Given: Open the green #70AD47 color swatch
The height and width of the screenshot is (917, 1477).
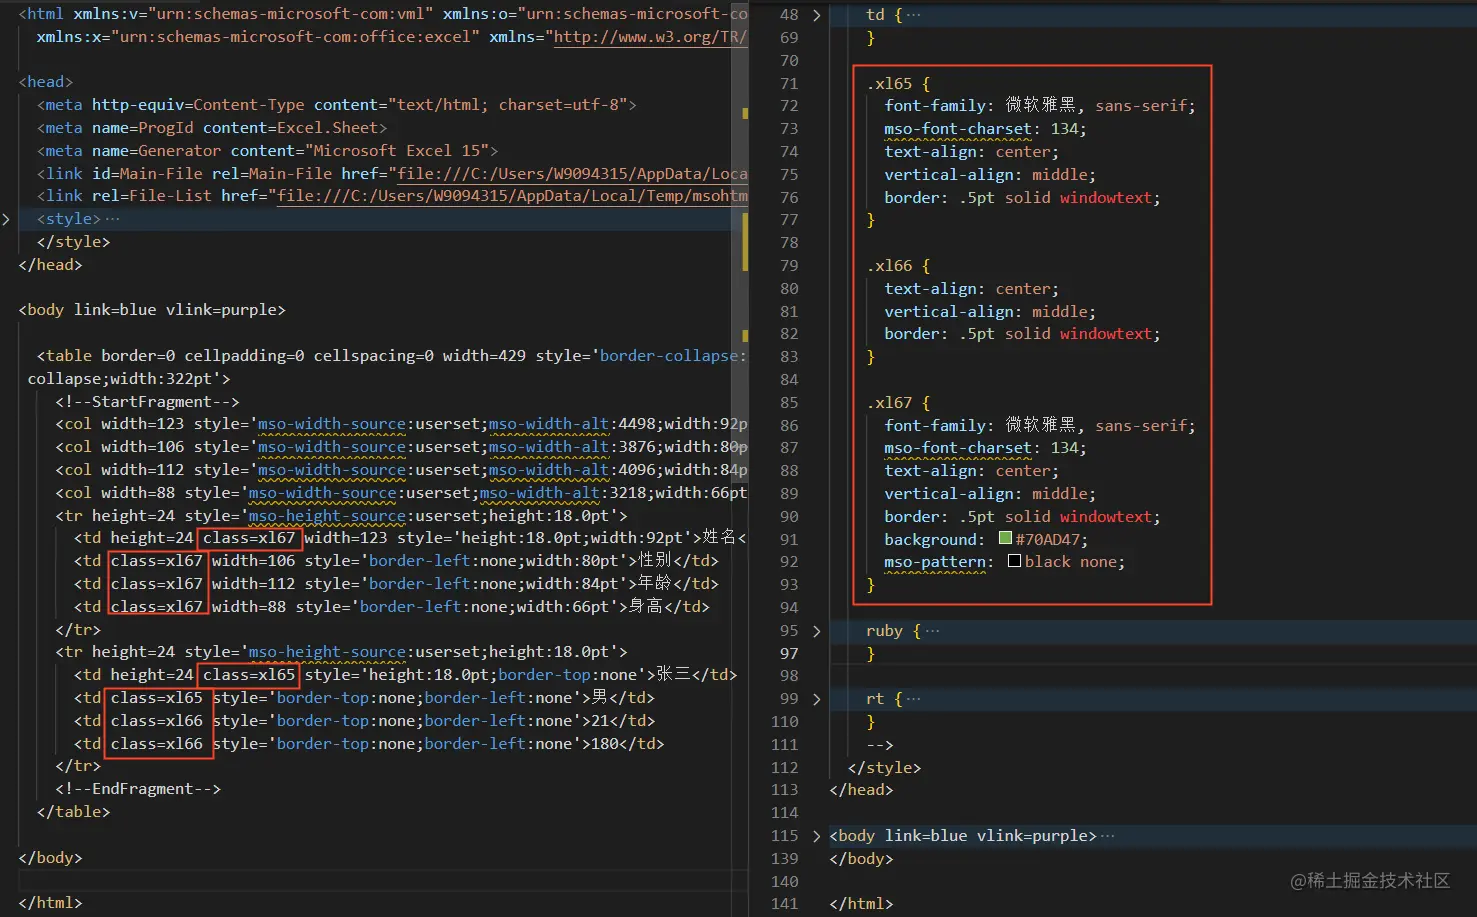Looking at the screenshot, I should pos(1005,539).
